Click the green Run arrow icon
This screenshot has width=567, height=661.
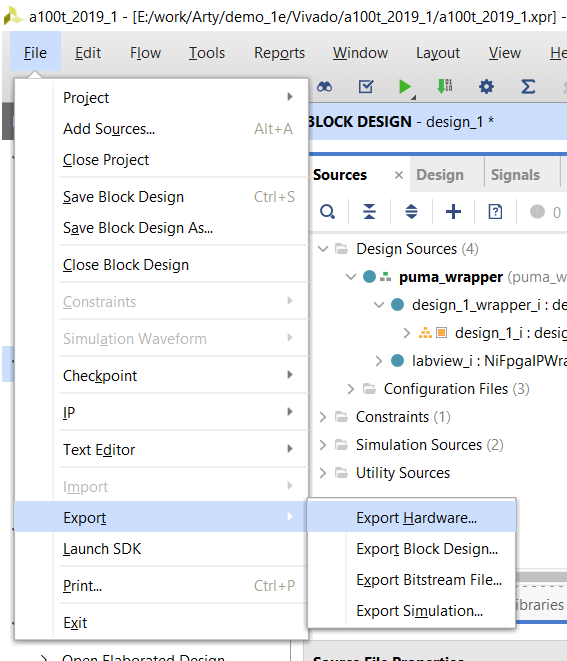click(x=405, y=86)
